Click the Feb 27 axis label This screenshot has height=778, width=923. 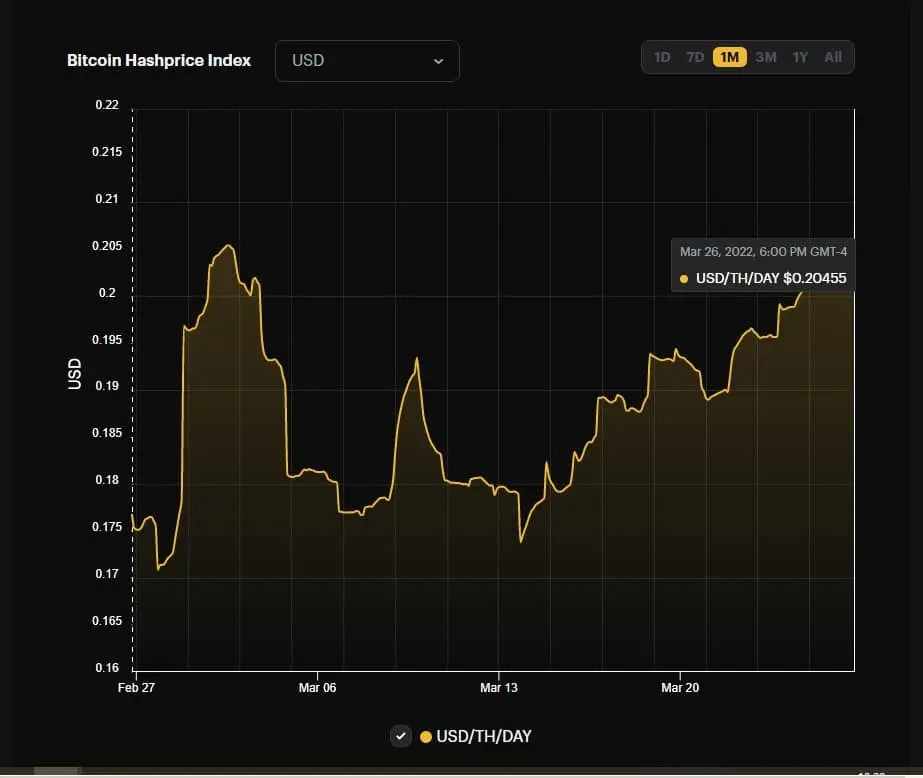pos(136,687)
